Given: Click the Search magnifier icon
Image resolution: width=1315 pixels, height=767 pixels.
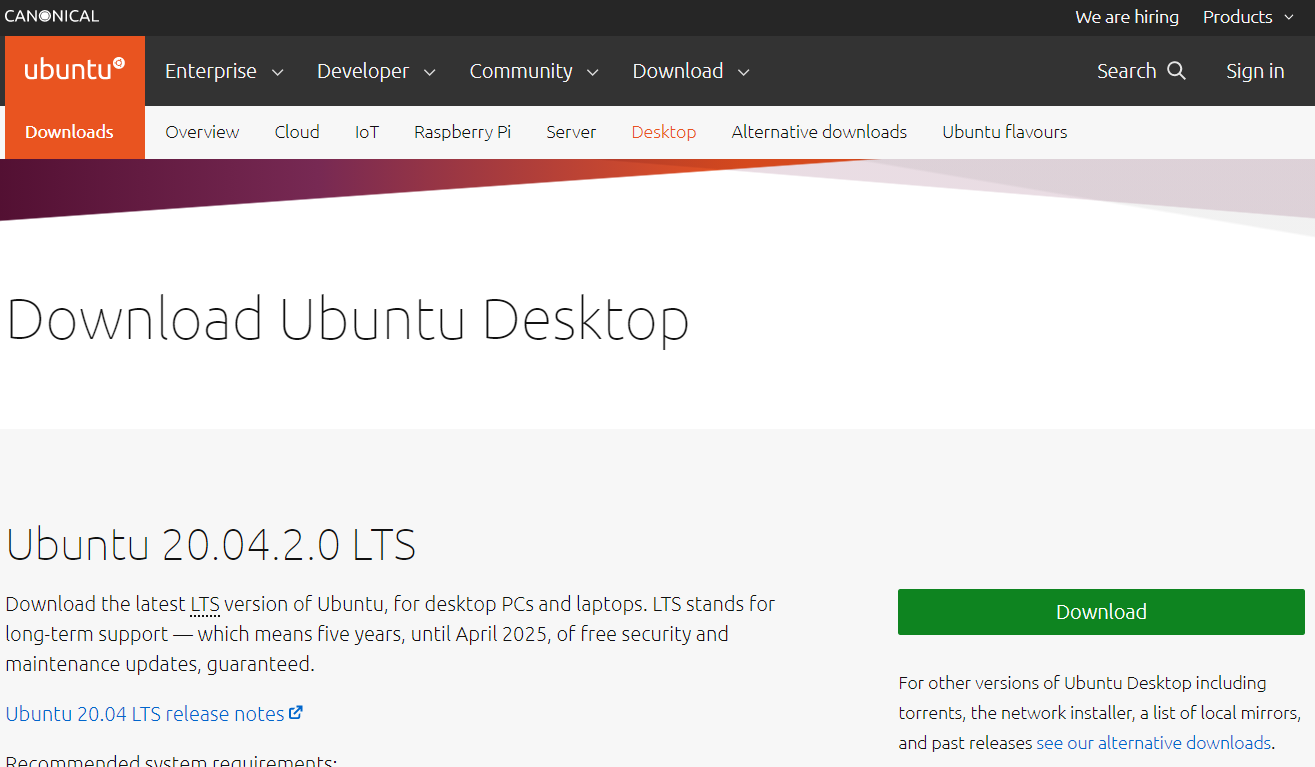Looking at the screenshot, I should pyautogui.click(x=1176, y=71).
